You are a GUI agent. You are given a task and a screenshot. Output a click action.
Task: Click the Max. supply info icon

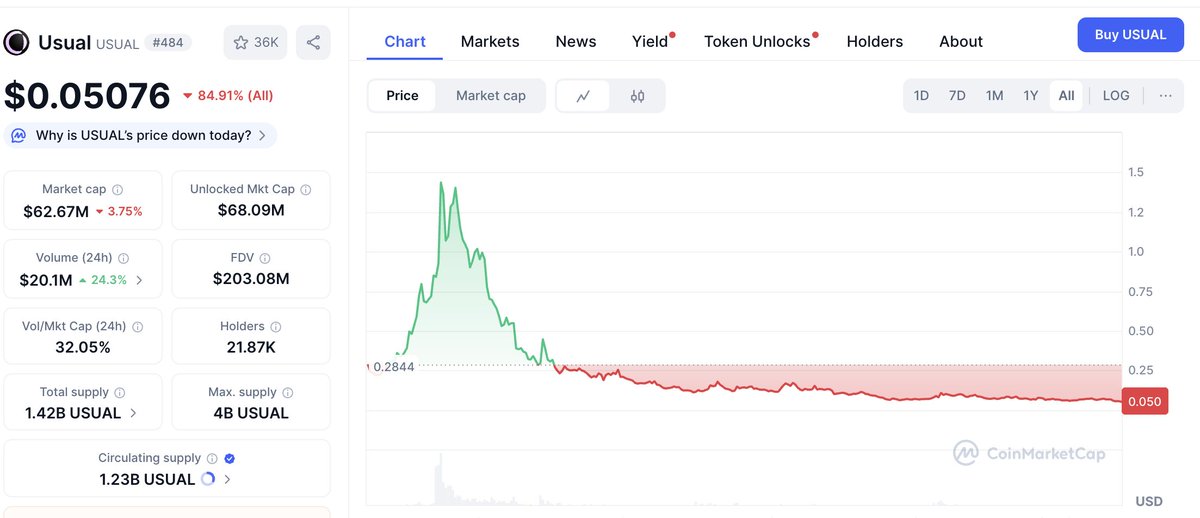288,393
